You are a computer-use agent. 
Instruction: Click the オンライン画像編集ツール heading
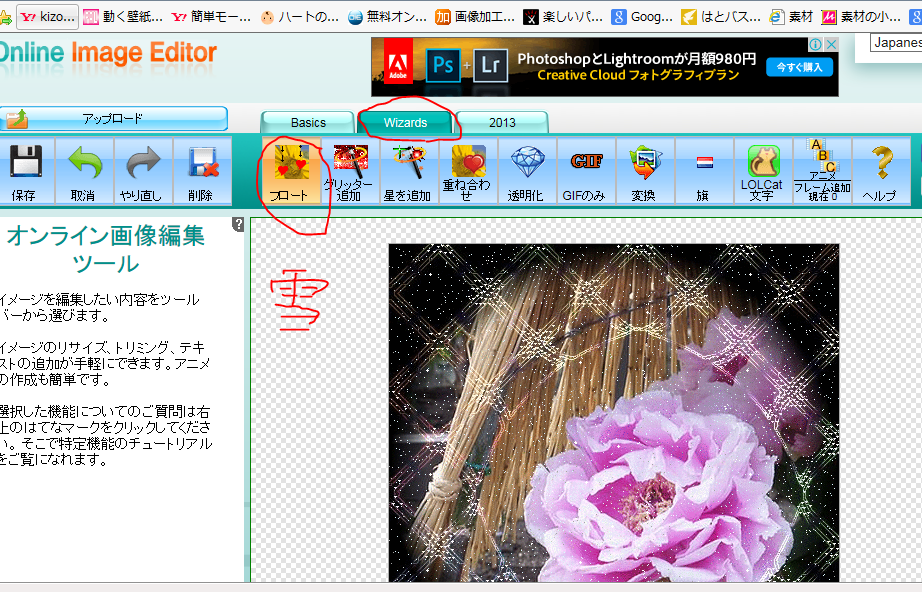(x=105, y=249)
